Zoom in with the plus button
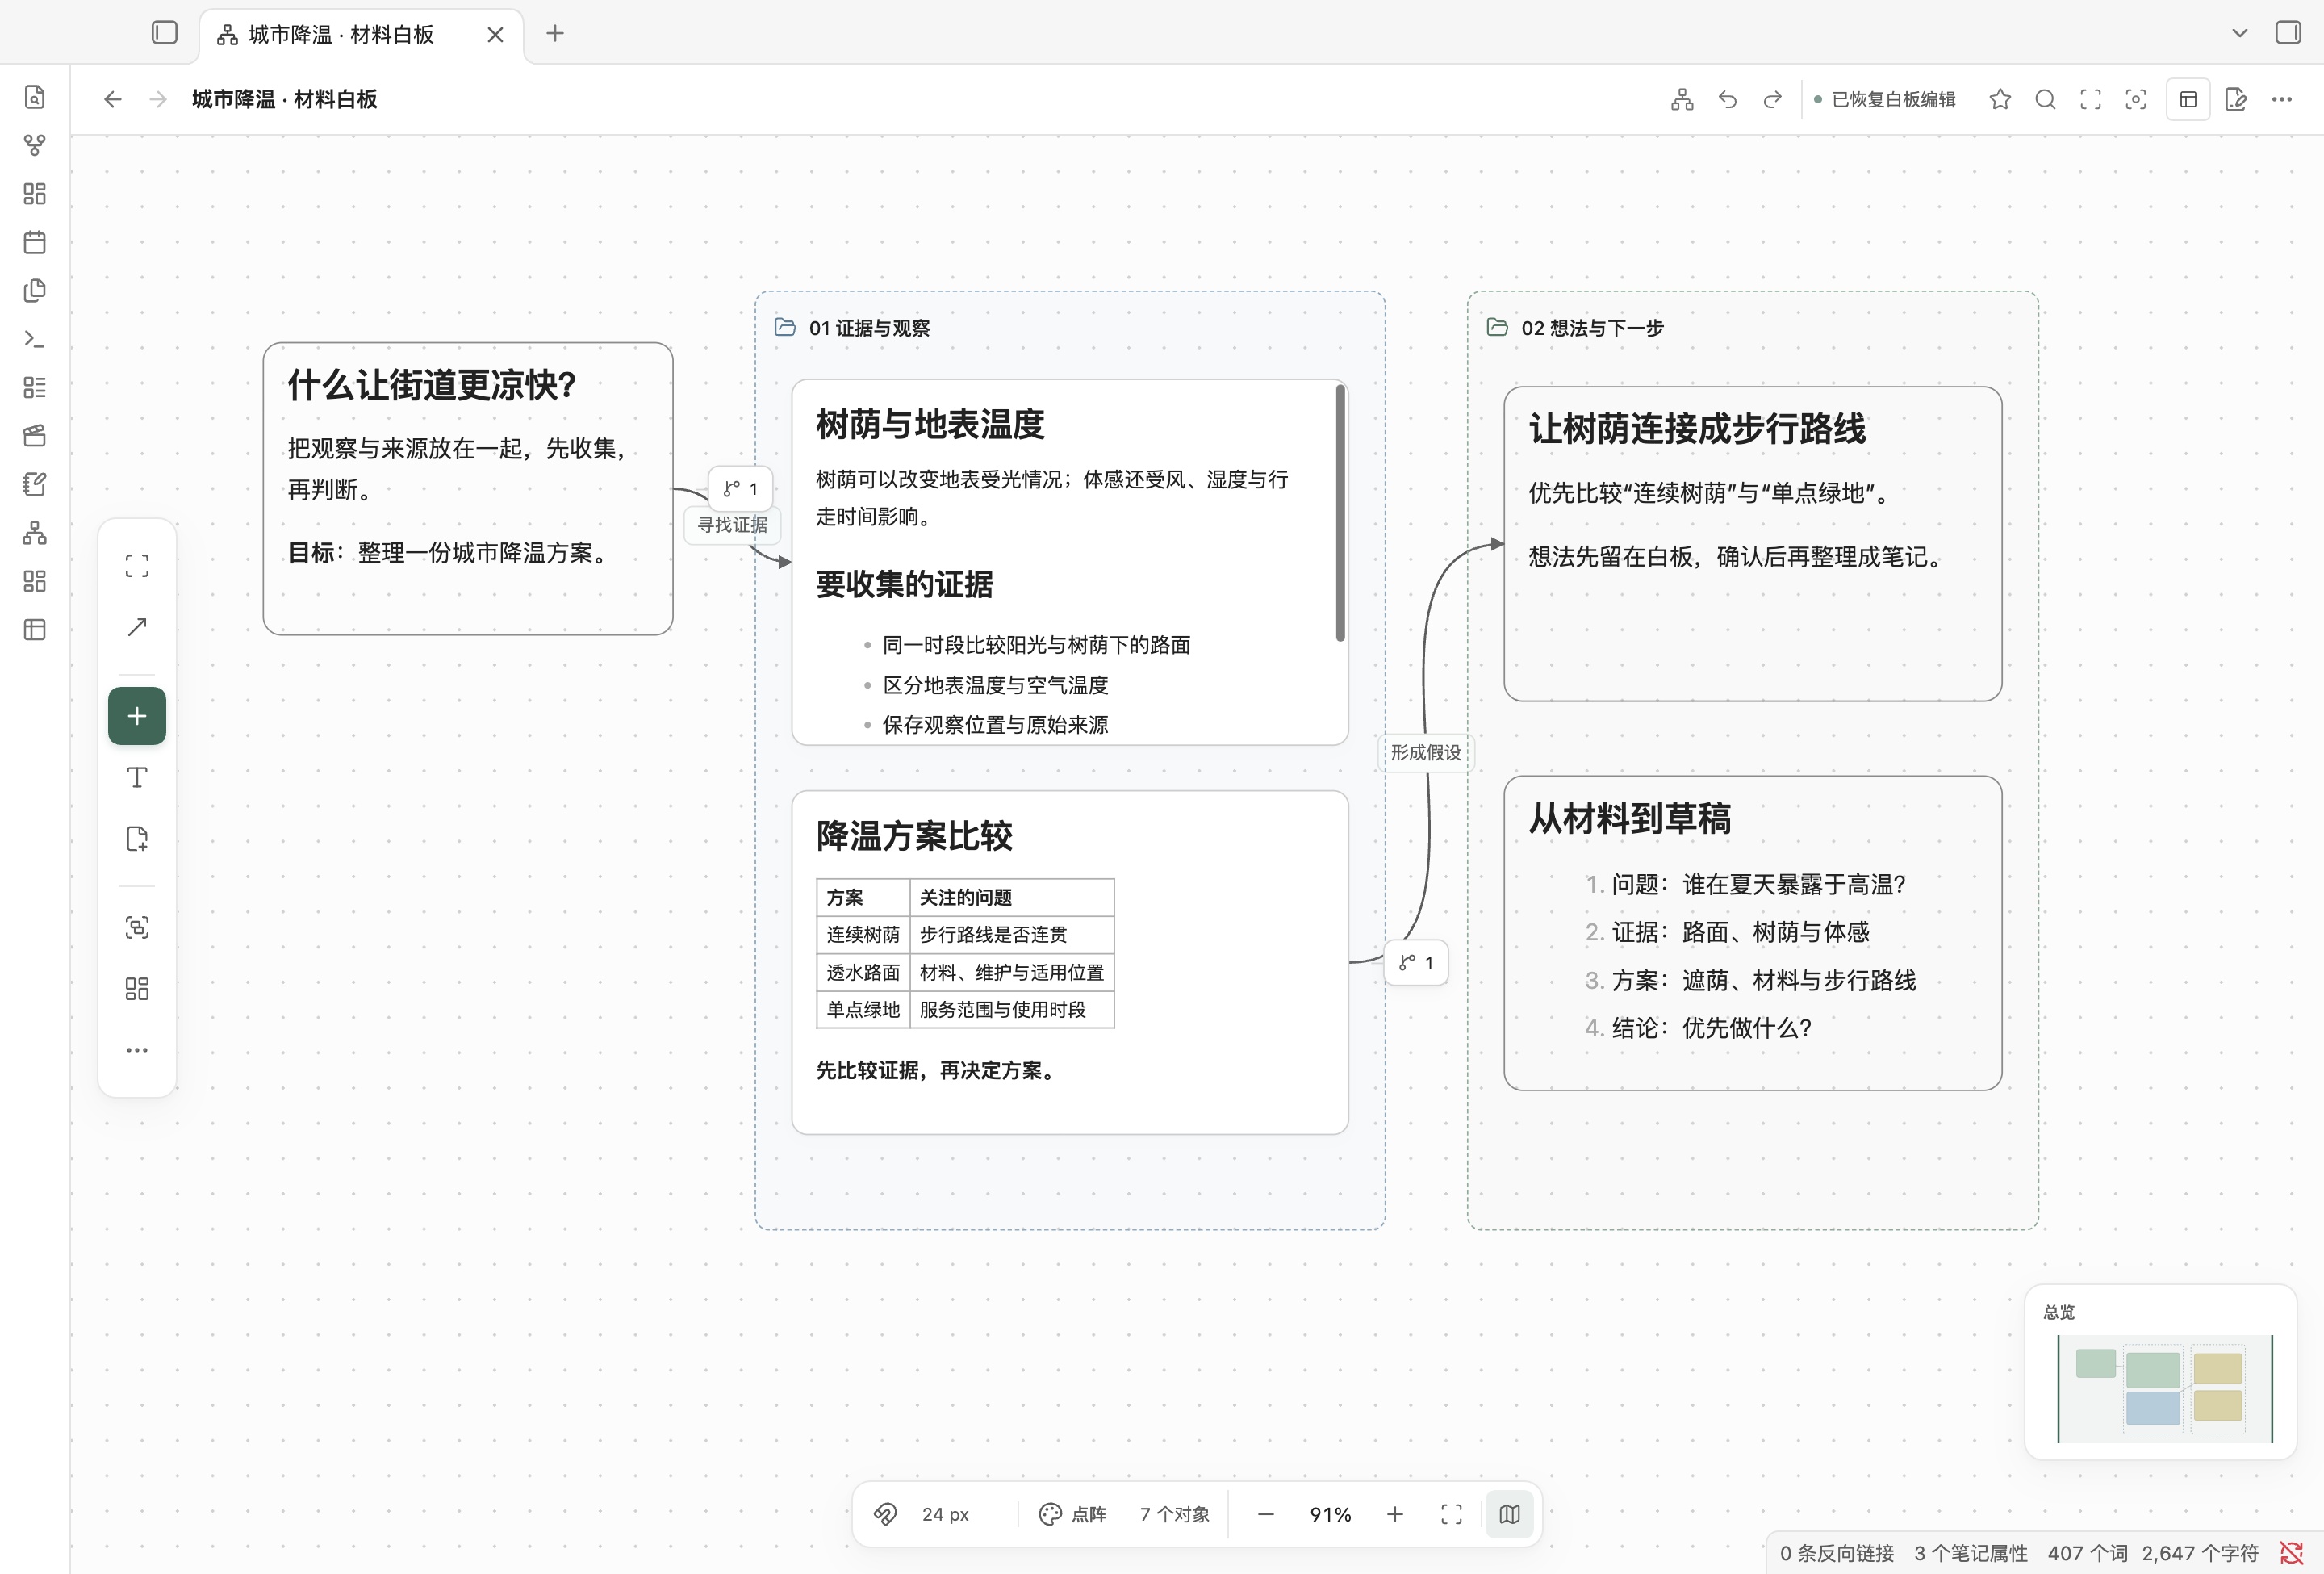The width and height of the screenshot is (2324, 1574). pos(1395,1514)
